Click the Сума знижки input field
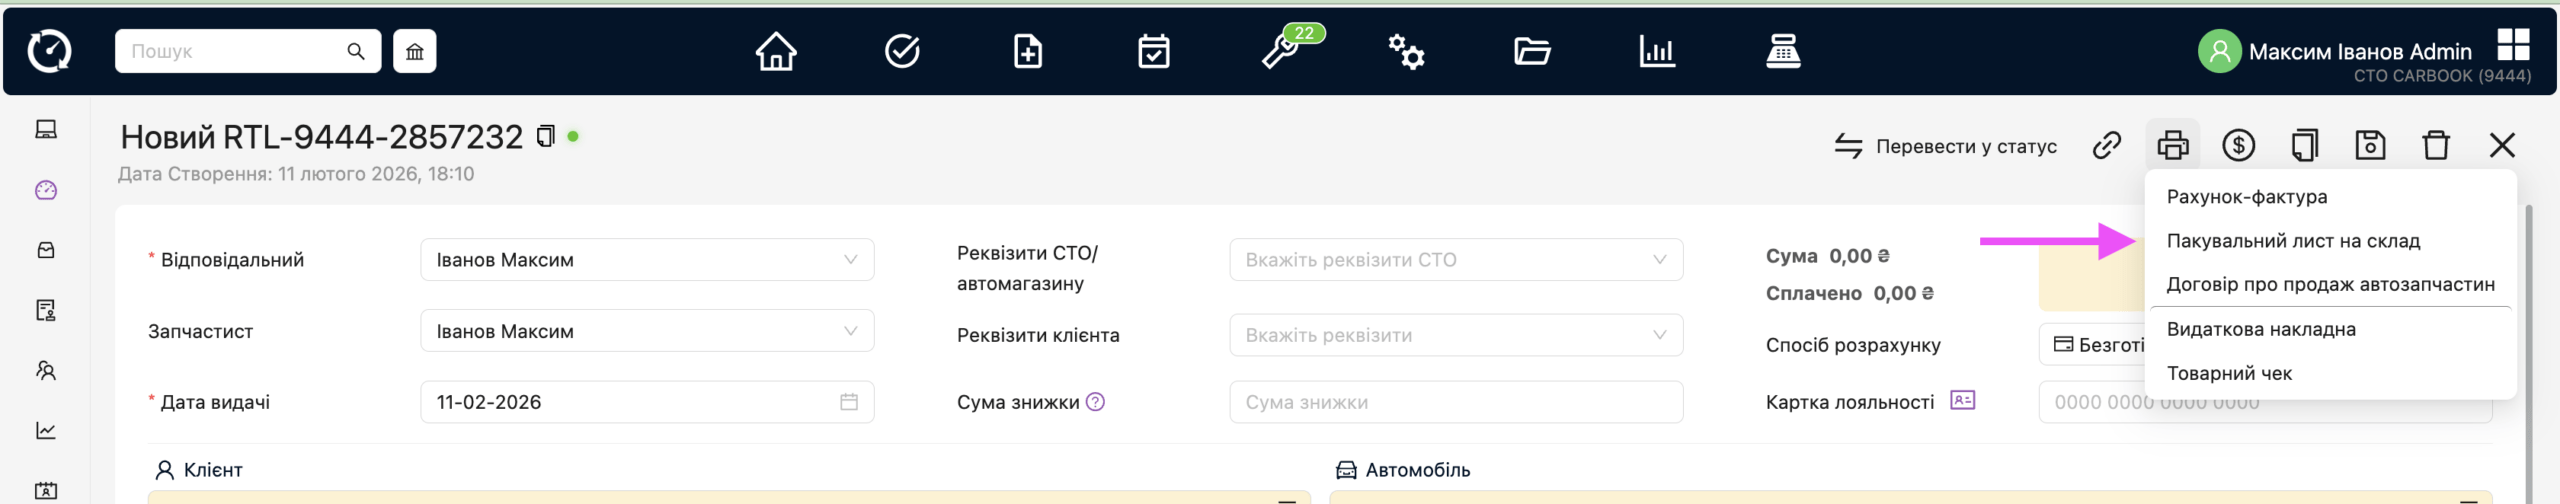Screen dimensions: 2560x504 tap(1455, 402)
